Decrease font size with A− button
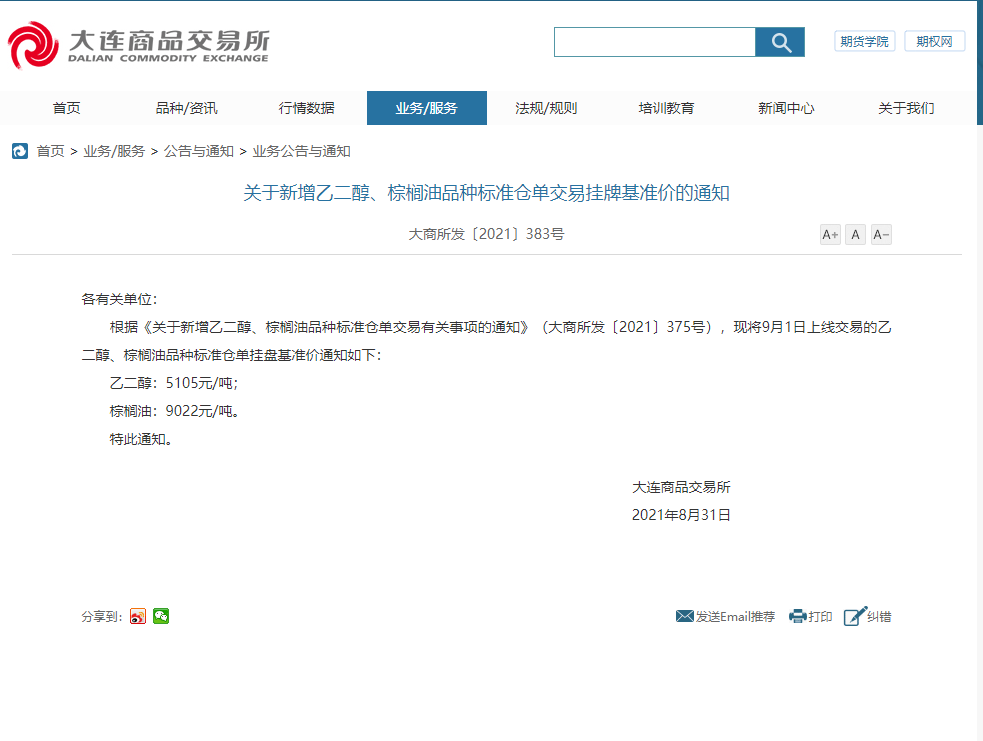 point(881,235)
